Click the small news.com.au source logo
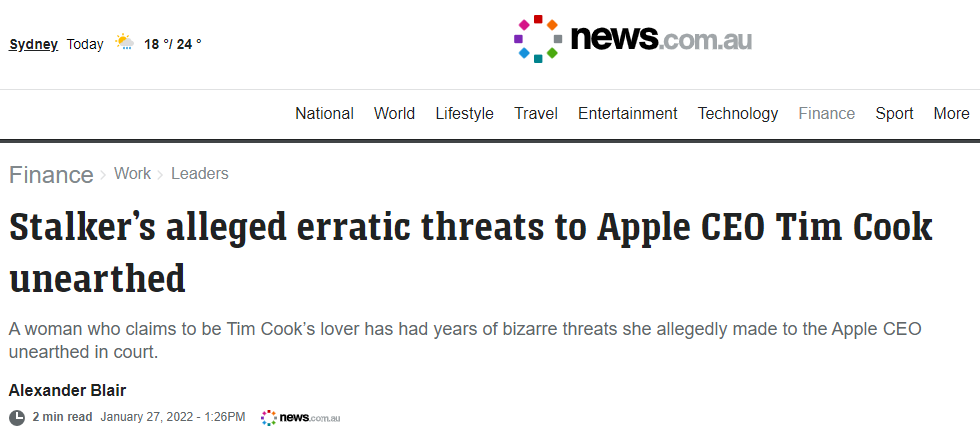Screen dimensions: 980x439 click(x=301, y=417)
